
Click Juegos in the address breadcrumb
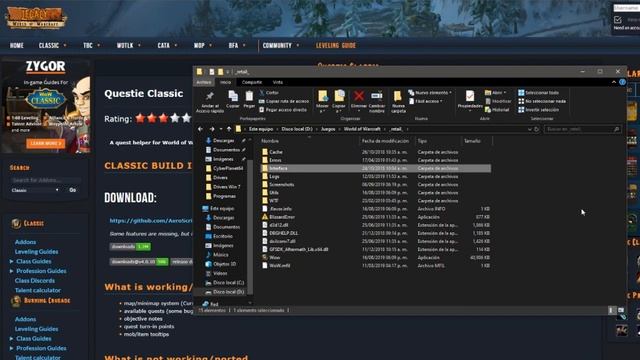coord(328,129)
